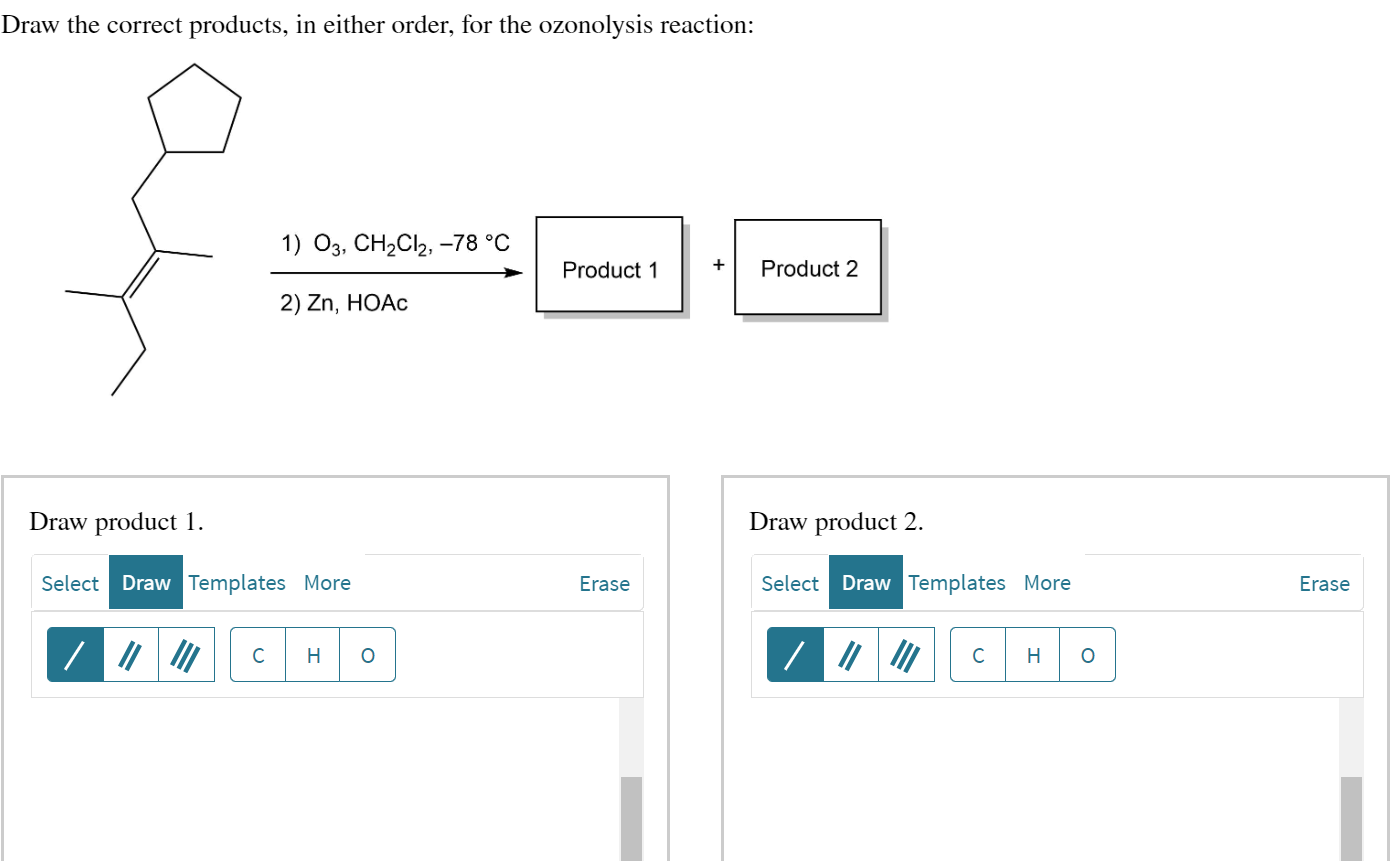Pick the Oxygen atom in product 1 editor
Viewport: 1390px width, 861px height.
[x=367, y=655]
